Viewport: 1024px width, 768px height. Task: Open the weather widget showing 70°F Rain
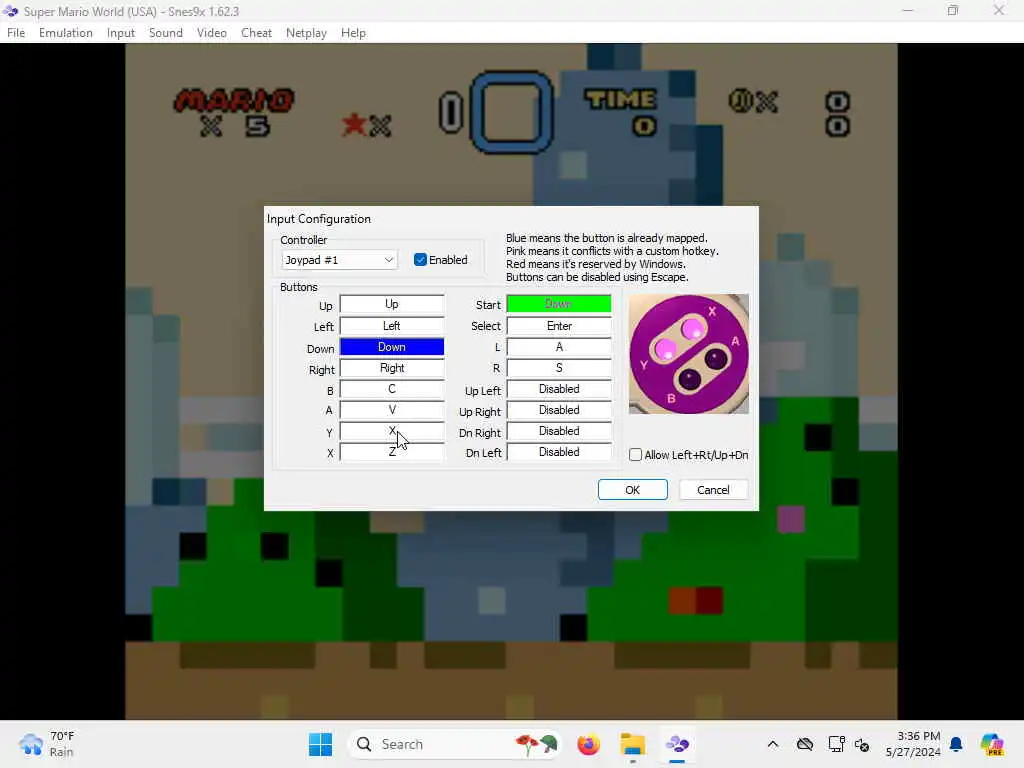(47, 744)
